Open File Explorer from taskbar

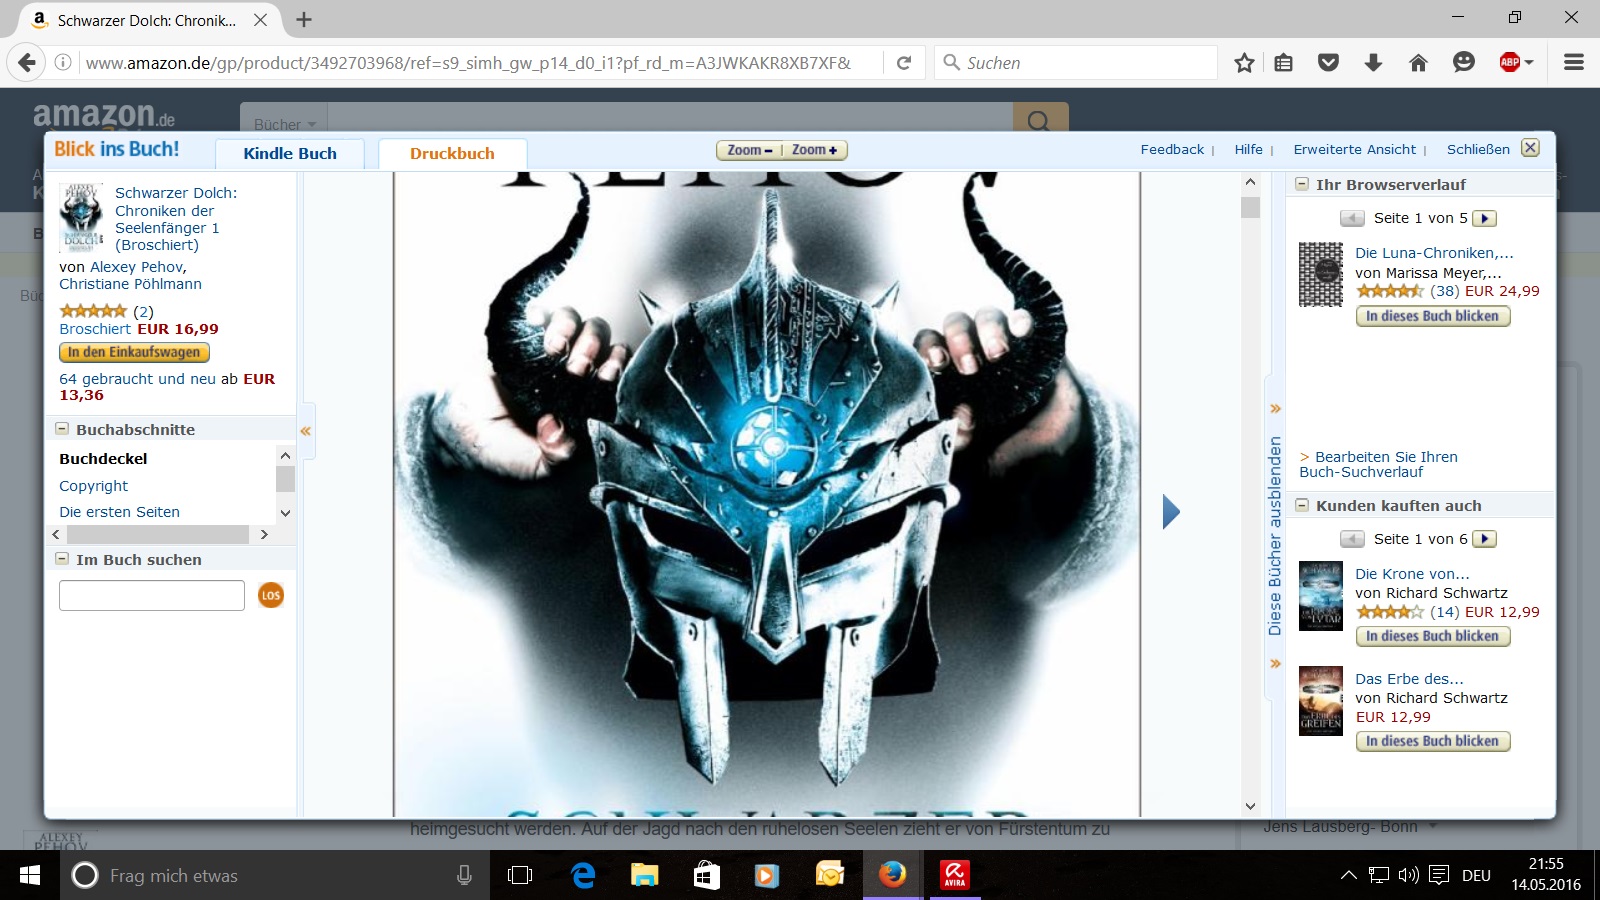click(645, 876)
